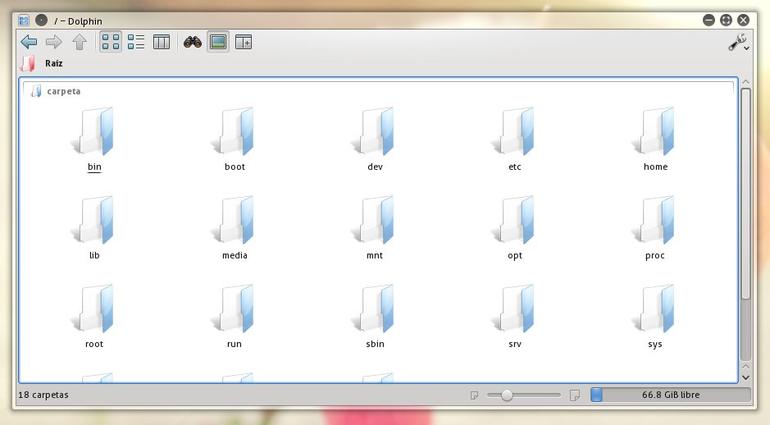
Task: Click the scrollbar up arrow at top
Action: point(746,82)
